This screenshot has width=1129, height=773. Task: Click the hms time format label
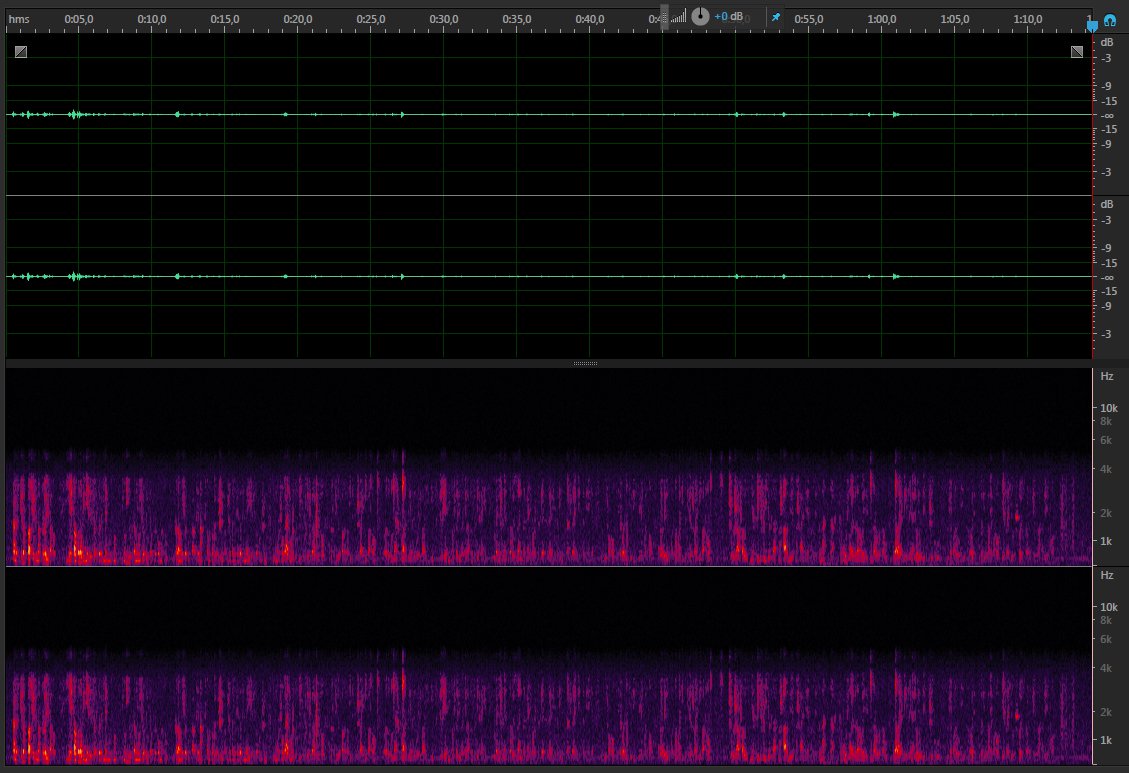click(x=19, y=19)
